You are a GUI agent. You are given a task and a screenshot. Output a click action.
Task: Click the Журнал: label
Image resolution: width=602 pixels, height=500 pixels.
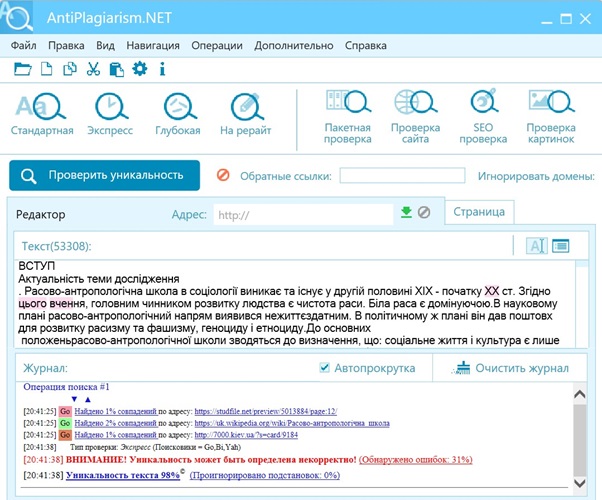click(x=45, y=368)
